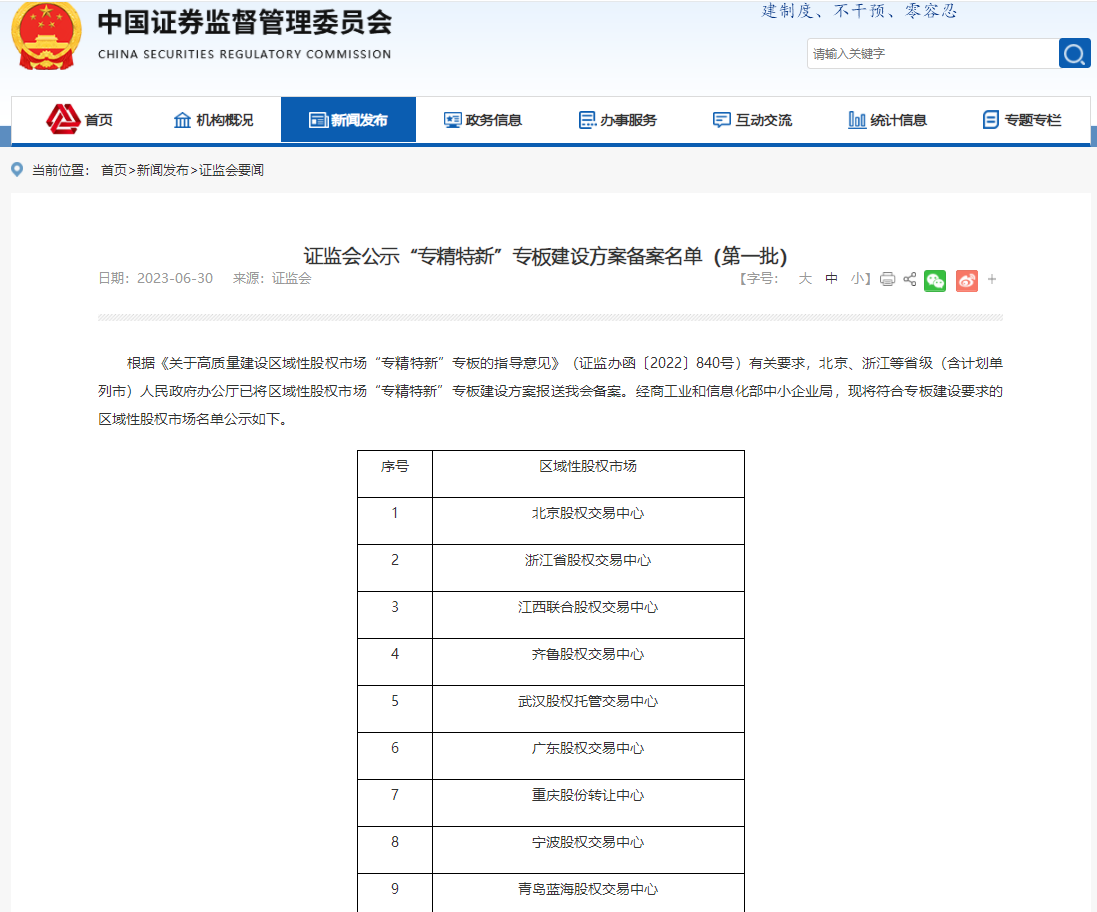Open the 统计信息 menu
Screen dimensions: 1097x912
pyautogui.click(x=887, y=120)
